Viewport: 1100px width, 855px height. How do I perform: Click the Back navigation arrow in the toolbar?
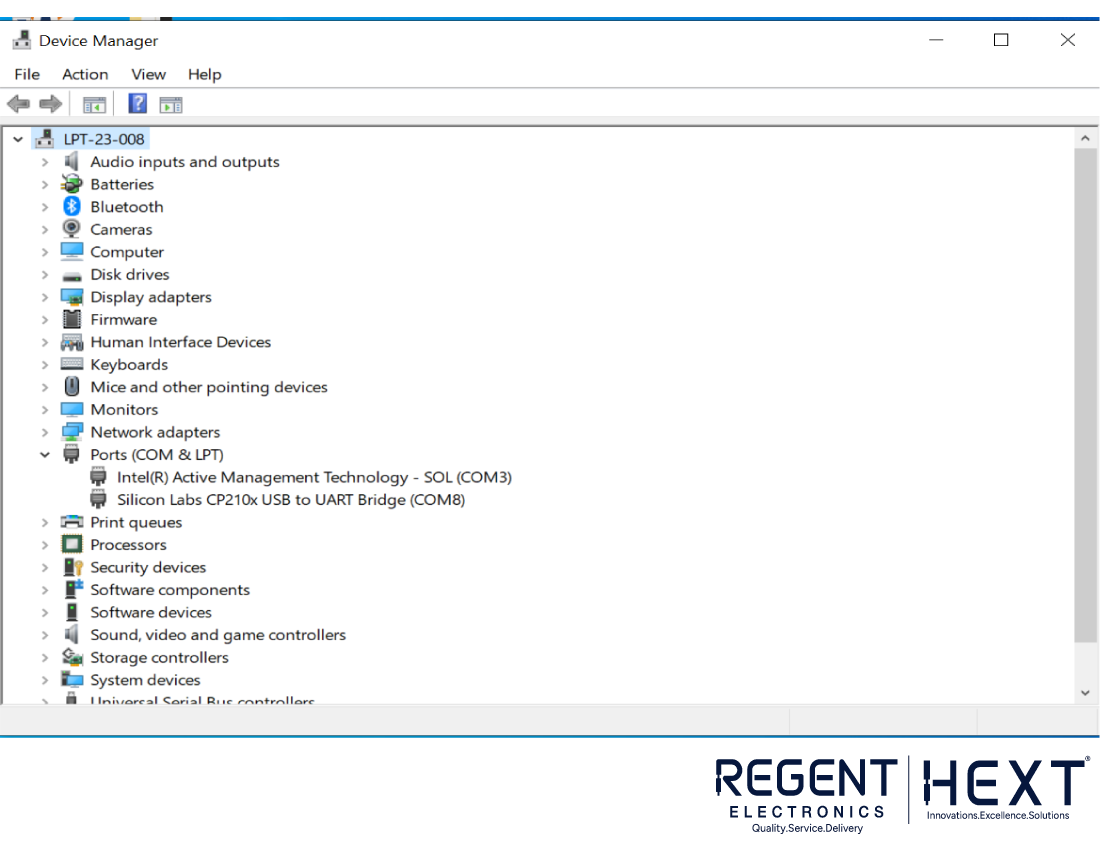point(18,103)
